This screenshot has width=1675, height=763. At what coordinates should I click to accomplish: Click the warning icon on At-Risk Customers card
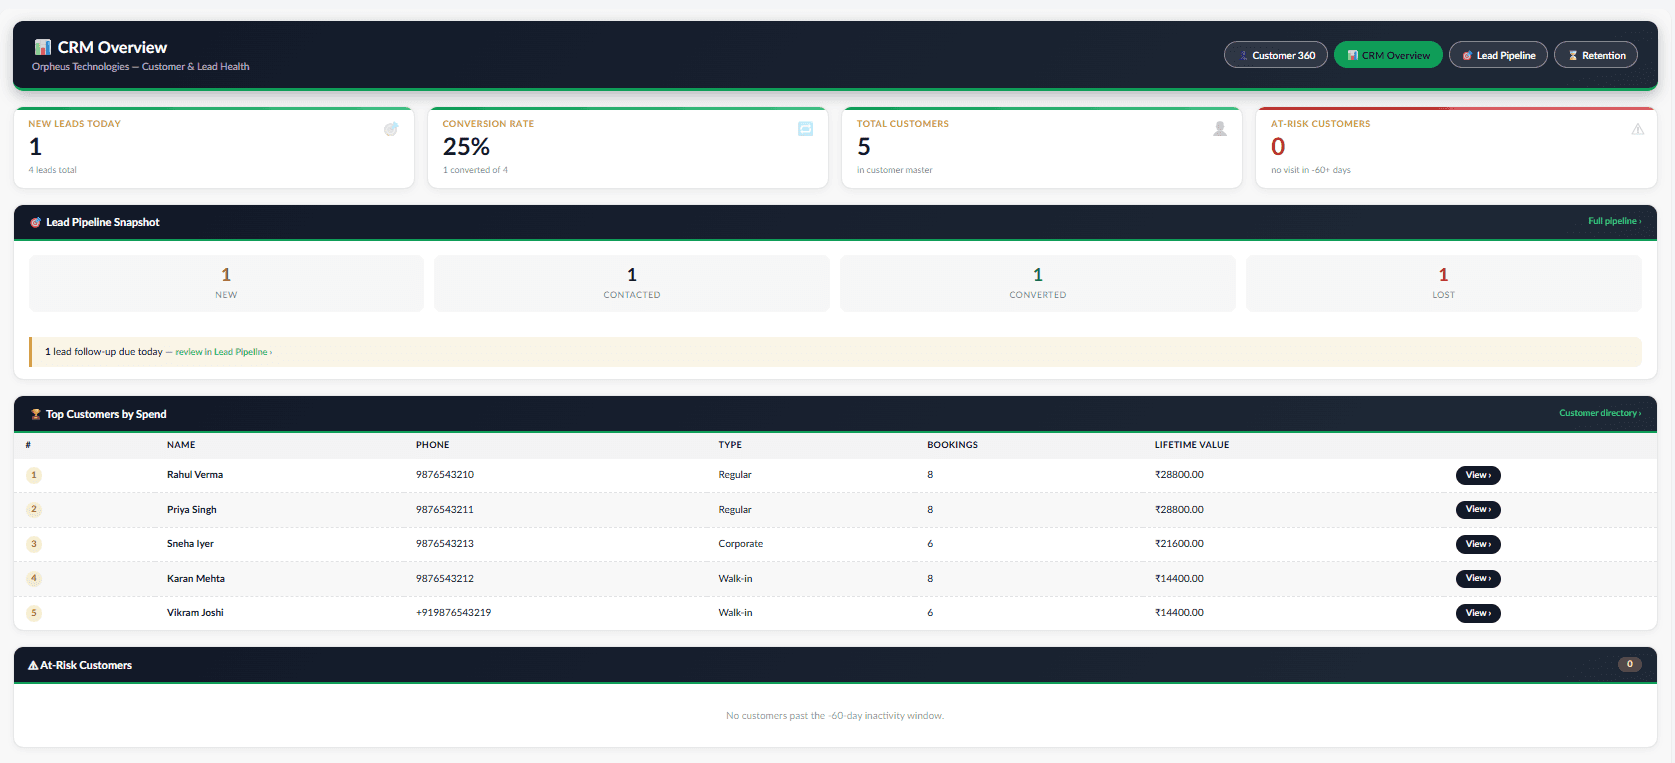pos(1638,129)
